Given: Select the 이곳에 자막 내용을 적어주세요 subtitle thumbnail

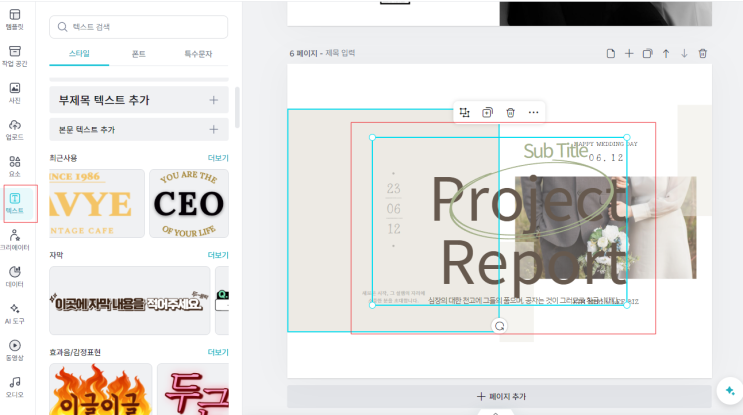Looking at the screenshot, I should click(129, 300).
